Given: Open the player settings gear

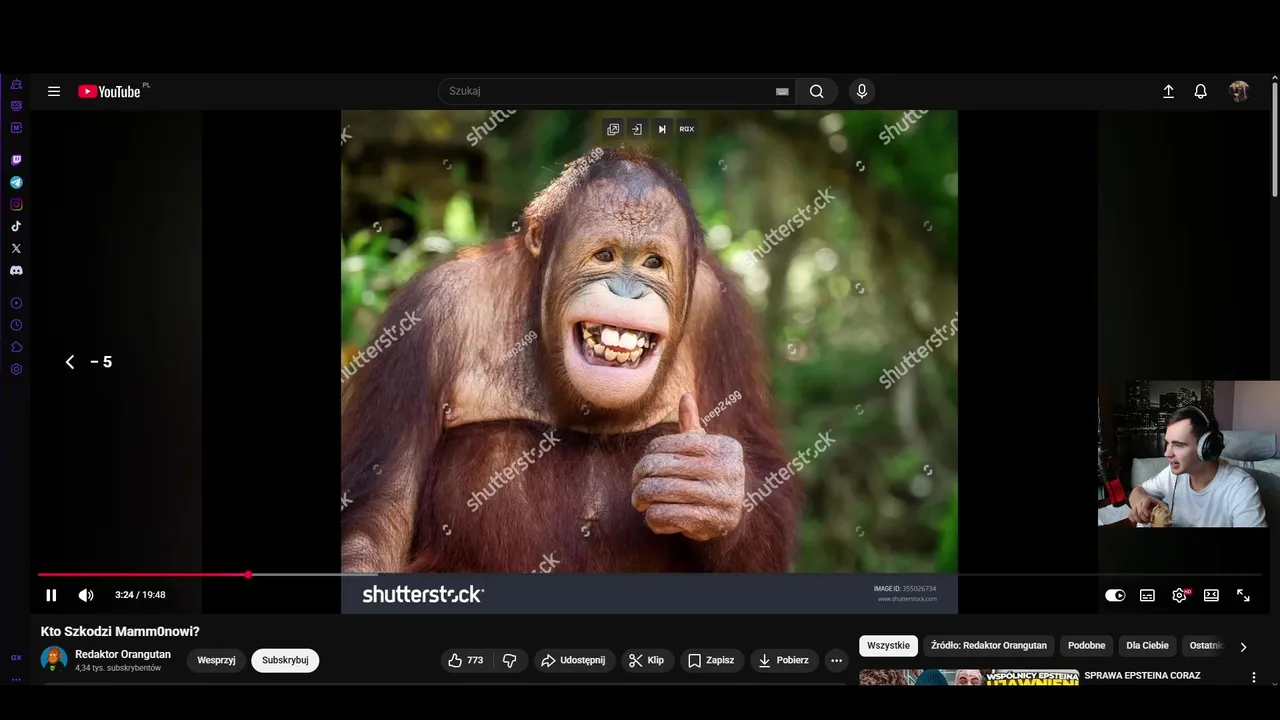Looking at the screenshot, I should [x=1179, y=595].
